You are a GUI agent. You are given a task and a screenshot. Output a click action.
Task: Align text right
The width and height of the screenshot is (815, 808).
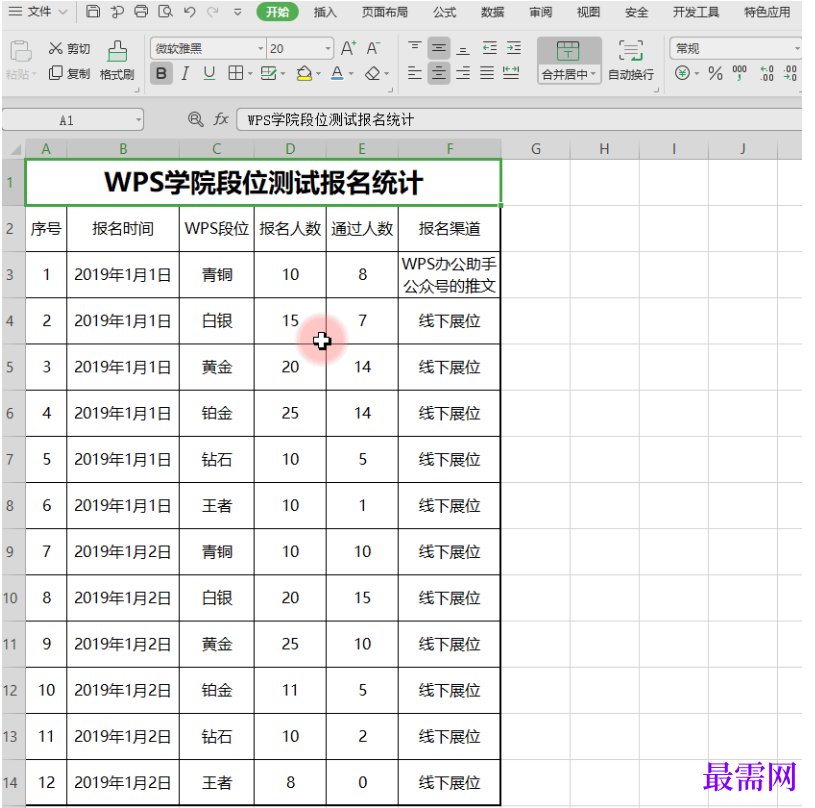point(463,73)
